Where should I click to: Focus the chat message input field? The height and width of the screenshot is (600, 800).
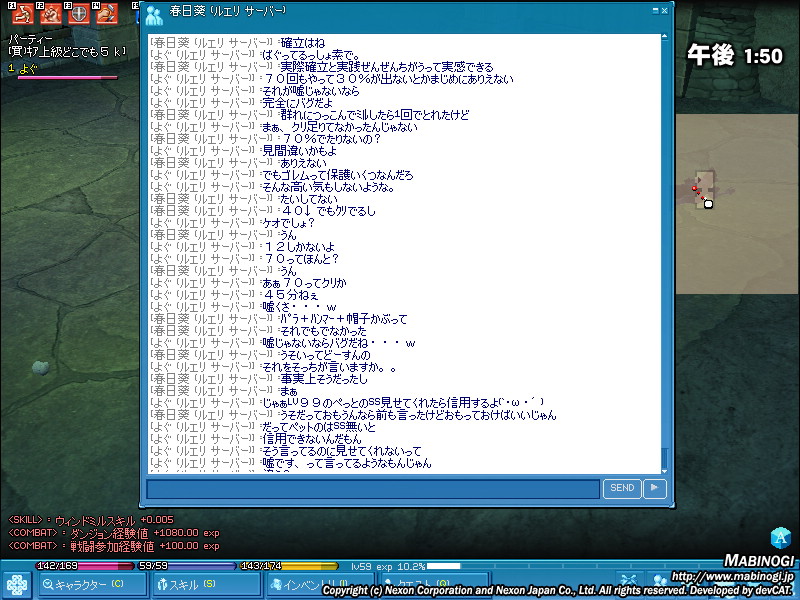(x=373, y=489)
